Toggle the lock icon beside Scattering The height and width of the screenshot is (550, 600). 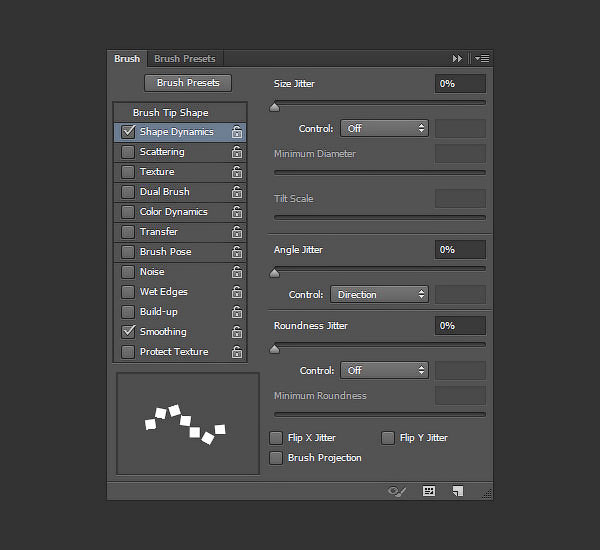pyautogui.click(x=237, y=152)
